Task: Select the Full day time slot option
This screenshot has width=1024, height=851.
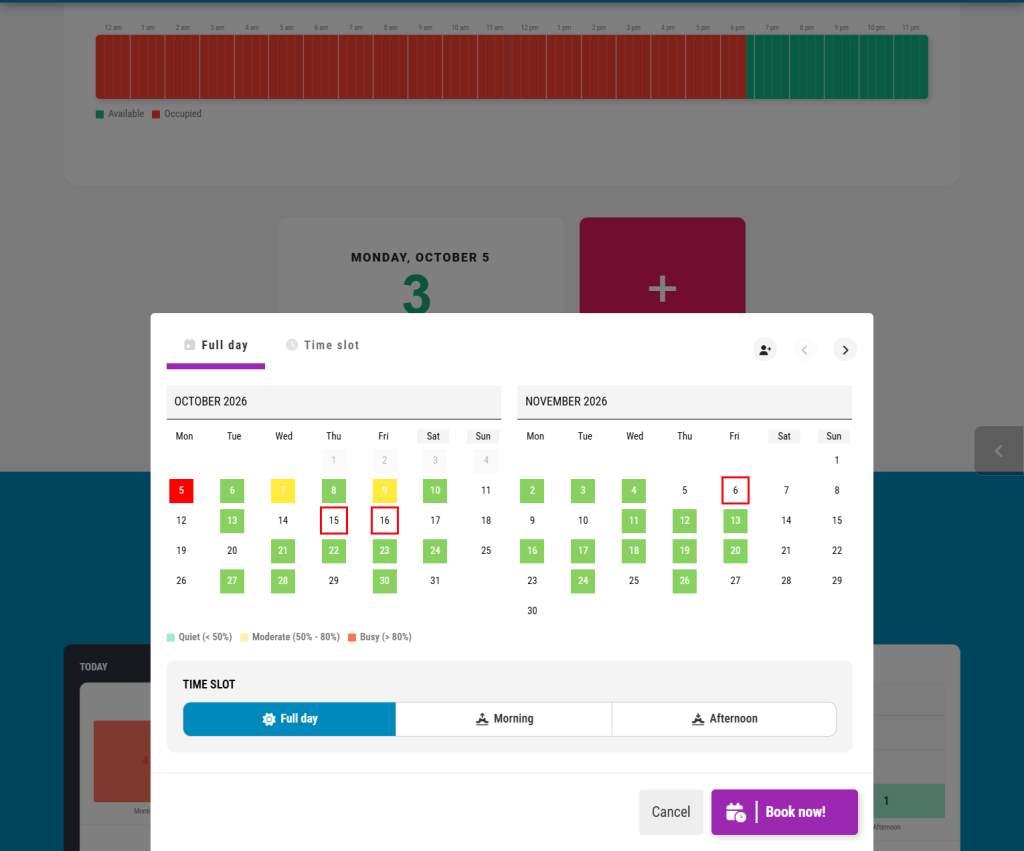Action: (289, 719)
